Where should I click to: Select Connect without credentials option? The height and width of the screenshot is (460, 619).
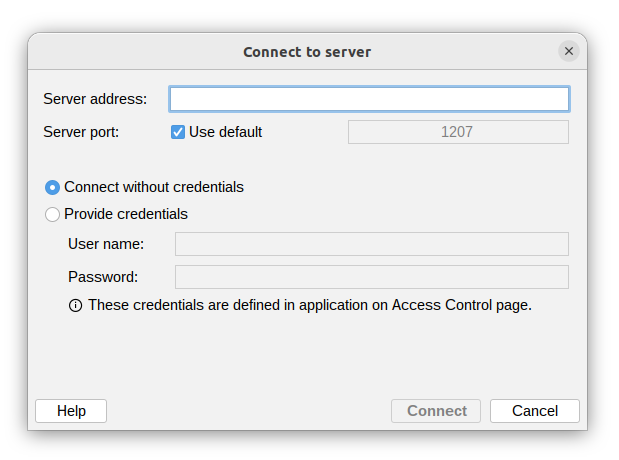tap(52, 187)
